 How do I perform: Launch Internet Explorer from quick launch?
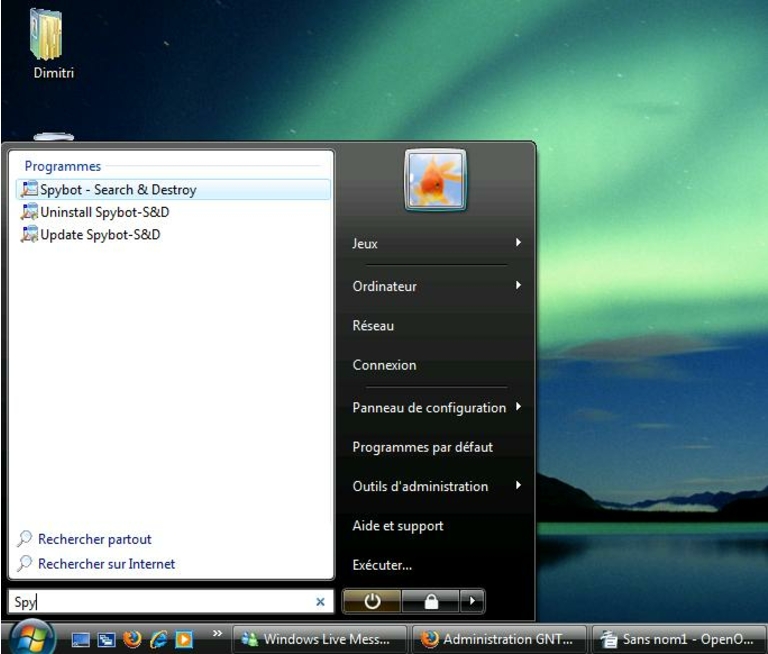(158, 639)
